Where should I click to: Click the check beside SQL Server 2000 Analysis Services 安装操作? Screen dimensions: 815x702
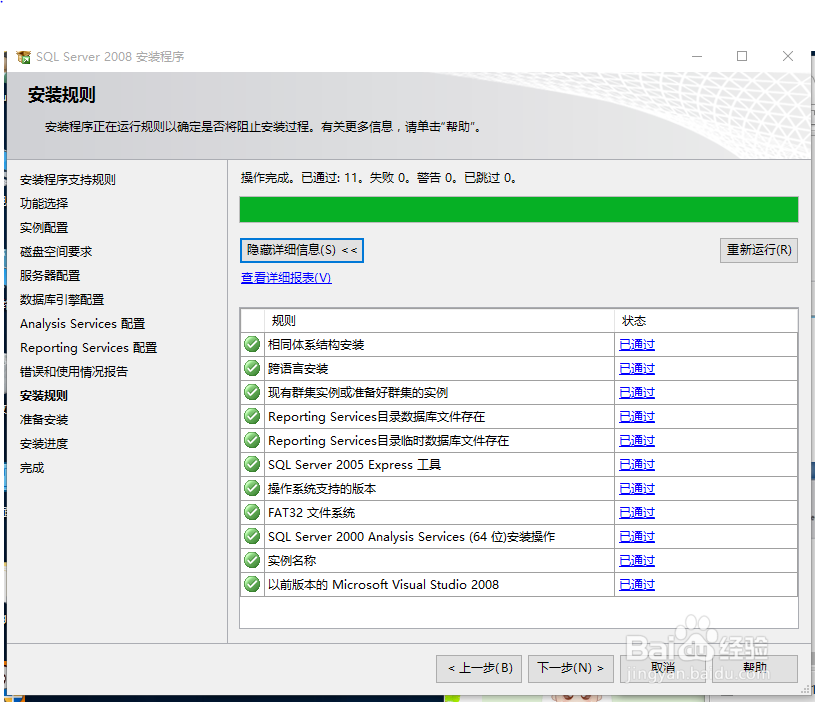pos(251,536)
